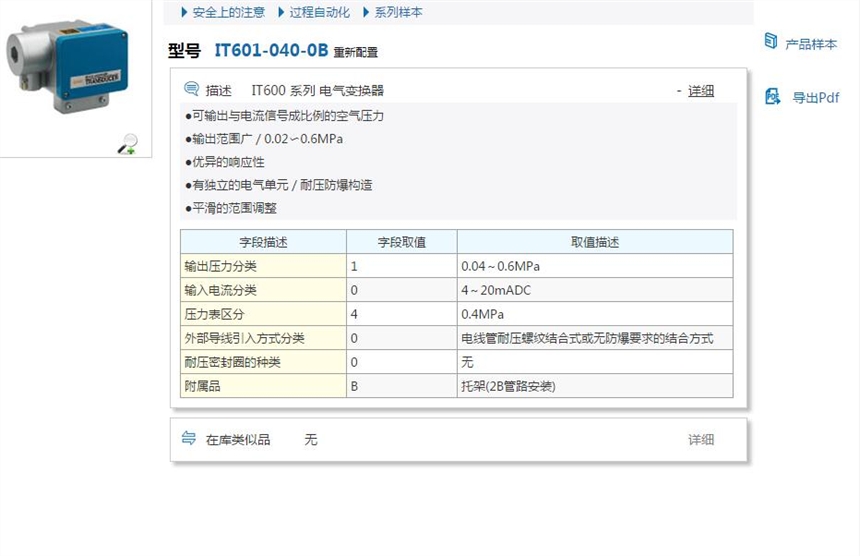Click the 导出Pdf text label
This screenshot has height=556, width=860.
click(815, 98)
